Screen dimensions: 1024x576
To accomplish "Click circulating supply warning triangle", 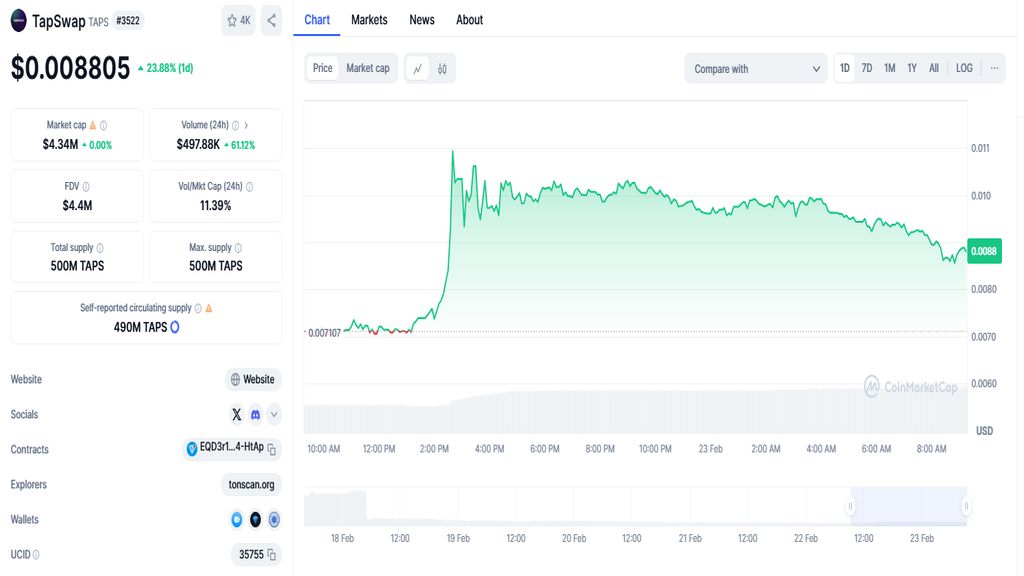I will pyautogui.click(x=208, y=308).
